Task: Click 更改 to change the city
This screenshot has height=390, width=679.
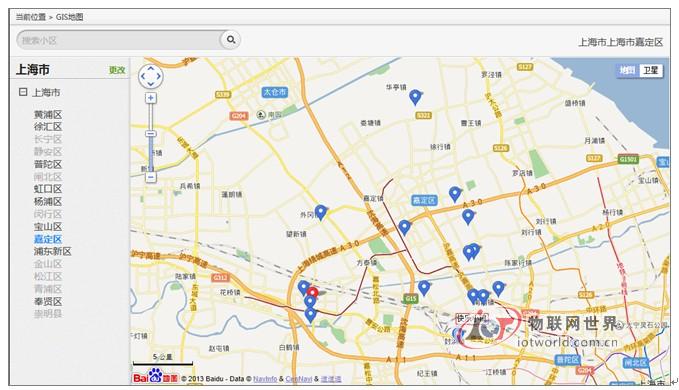Action: point(117,70)
